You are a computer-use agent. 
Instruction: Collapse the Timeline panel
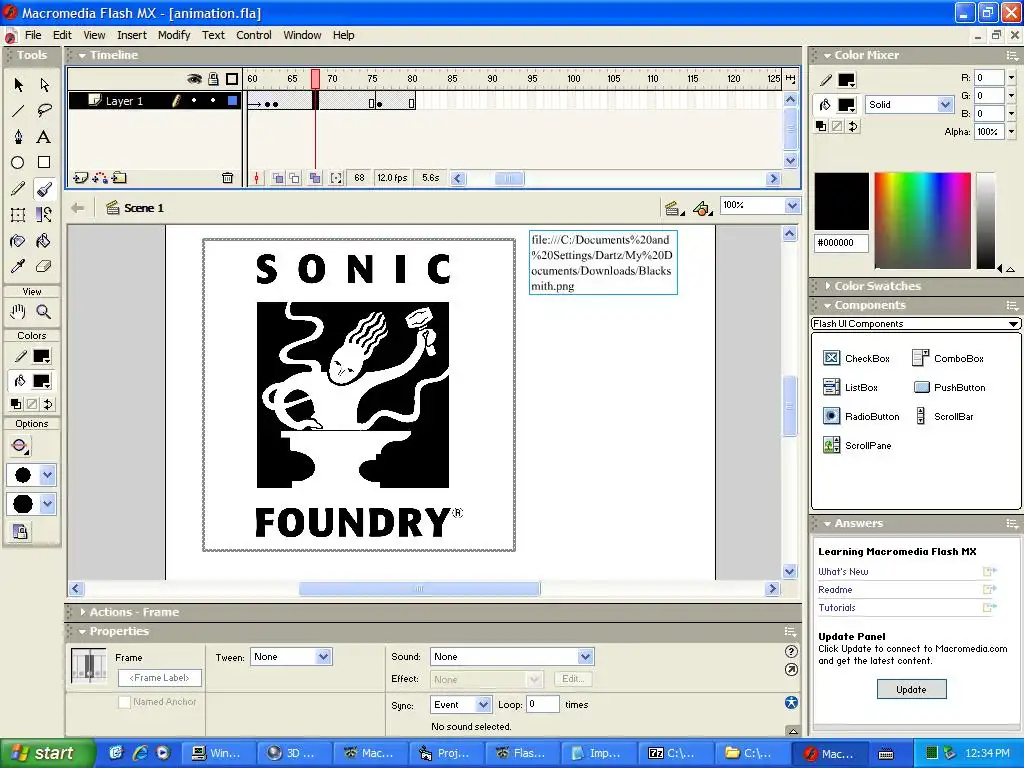coord(82,56)
